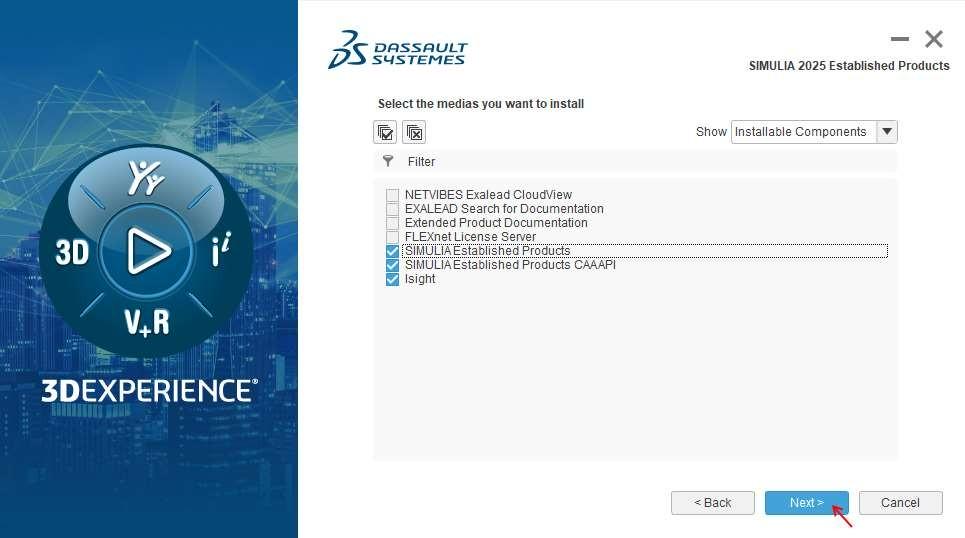Screen dimensions: 965x538
Task: Select the SIMULIA Established Products CAAAPI text
Action: [x=510, y=265]
